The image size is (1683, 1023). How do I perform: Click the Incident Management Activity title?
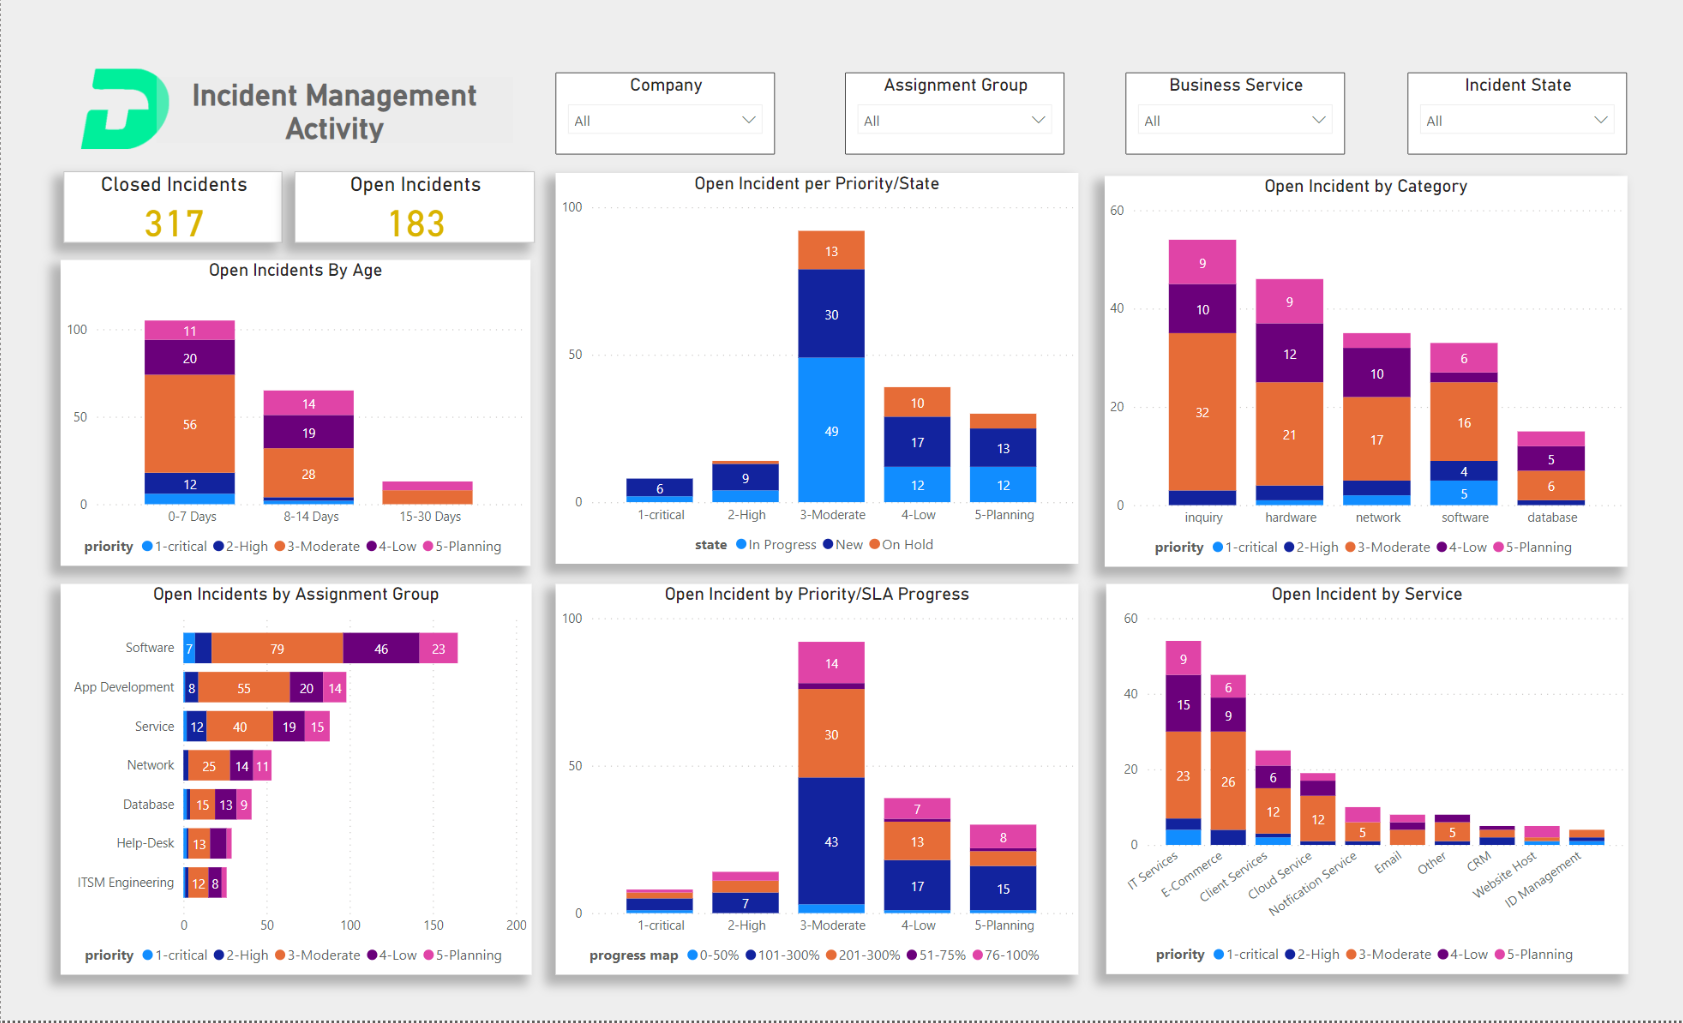[334, 111]
